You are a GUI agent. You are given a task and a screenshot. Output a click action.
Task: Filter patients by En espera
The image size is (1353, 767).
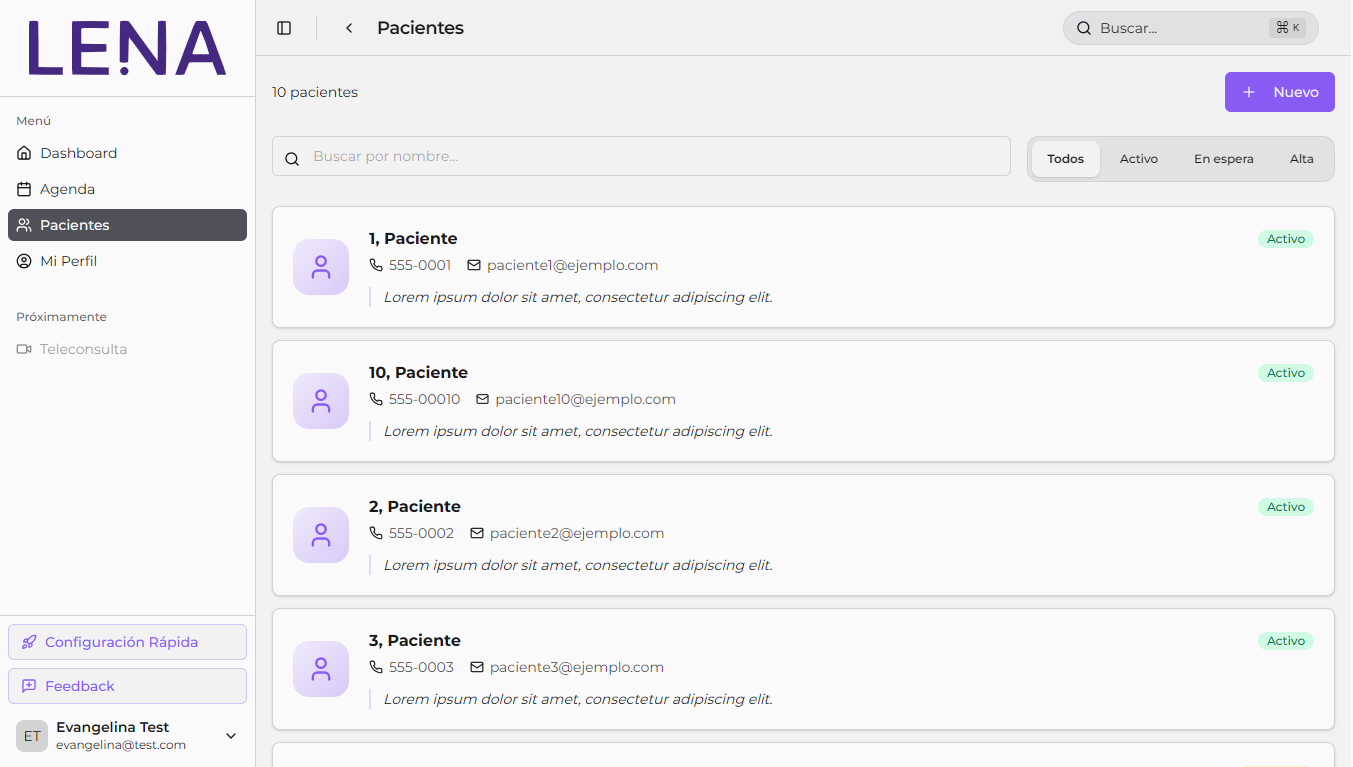tap(1224, 159)
